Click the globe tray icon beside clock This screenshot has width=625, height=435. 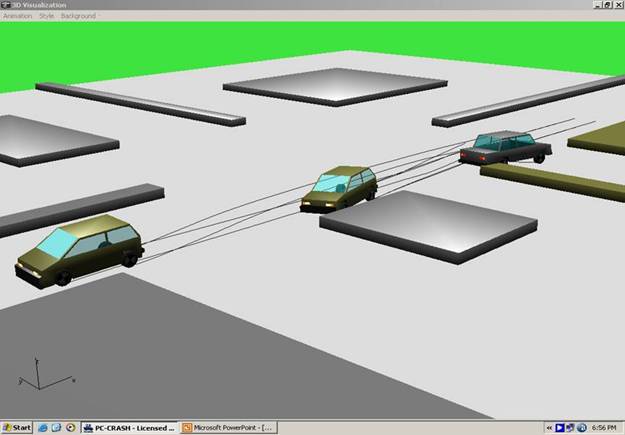(582, 428)
